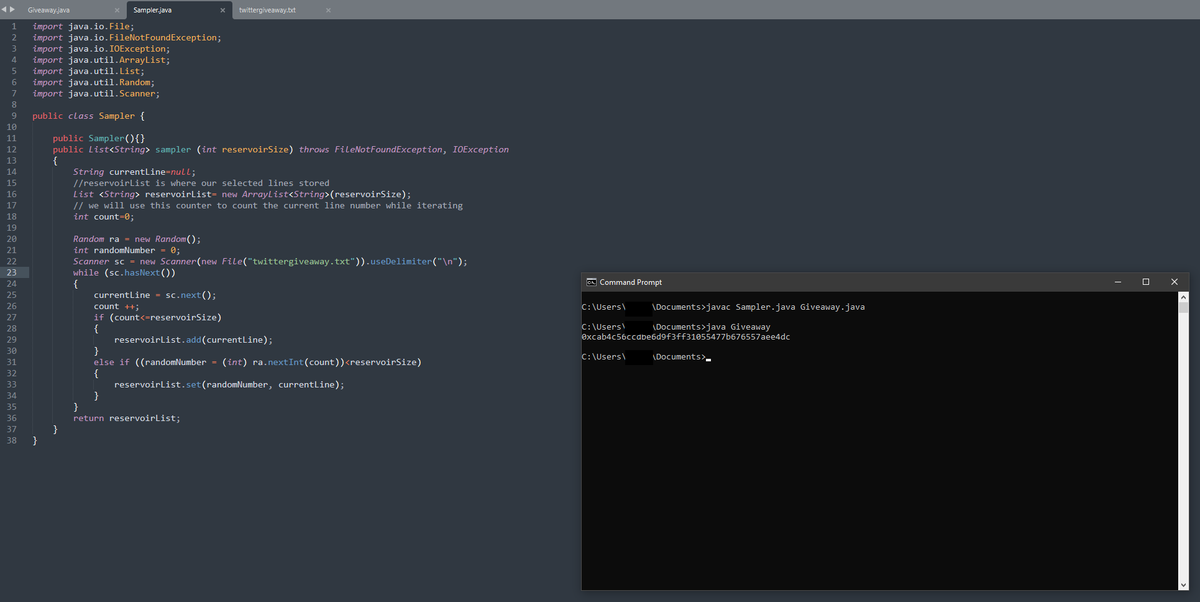Close the twittergiveaway.txt tab
This screenshot has width=1200, height=602.
[x=328, y=10]
